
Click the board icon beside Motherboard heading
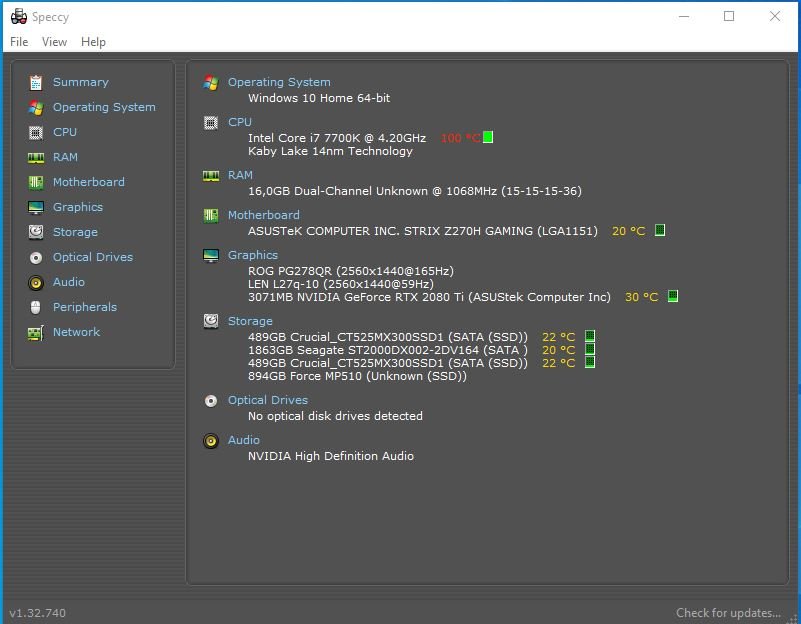click(211, 215)
